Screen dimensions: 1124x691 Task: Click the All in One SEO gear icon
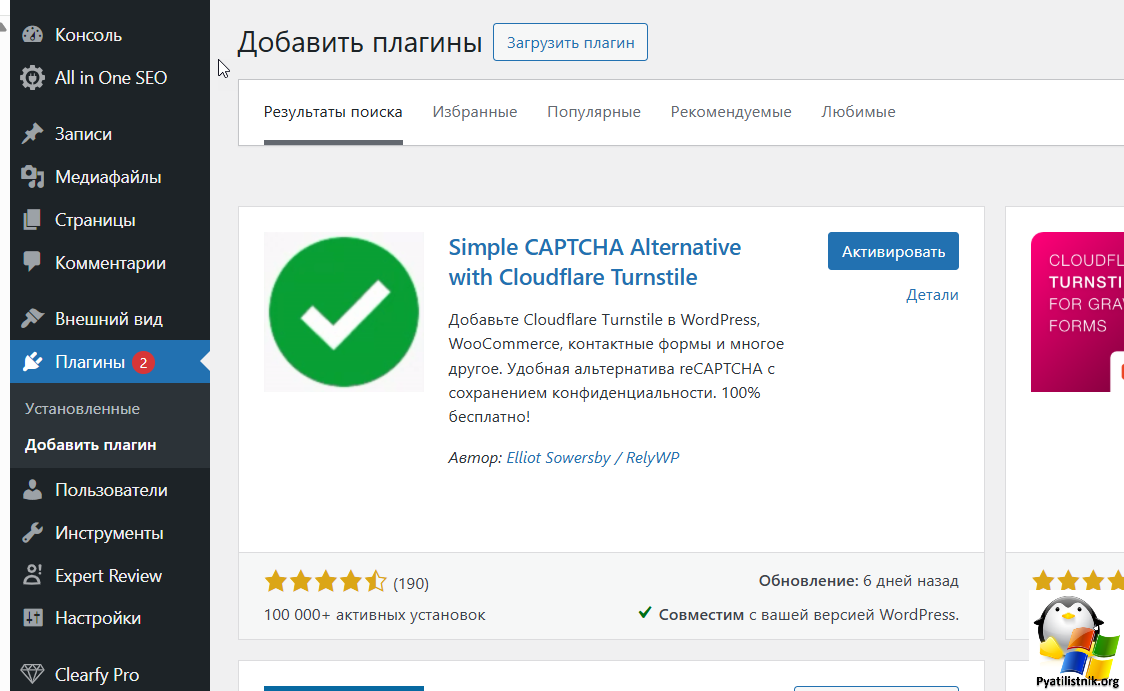point(32,77)
